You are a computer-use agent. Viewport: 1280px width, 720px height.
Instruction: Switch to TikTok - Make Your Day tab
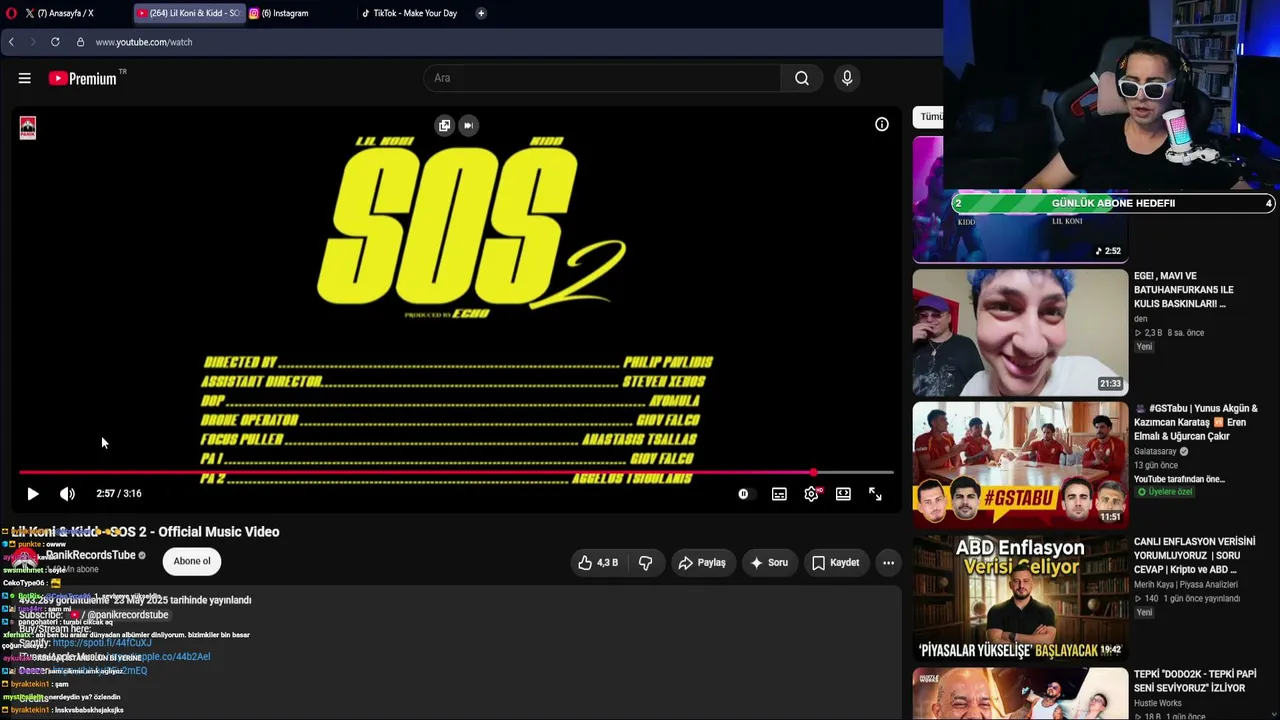[410, 13]
